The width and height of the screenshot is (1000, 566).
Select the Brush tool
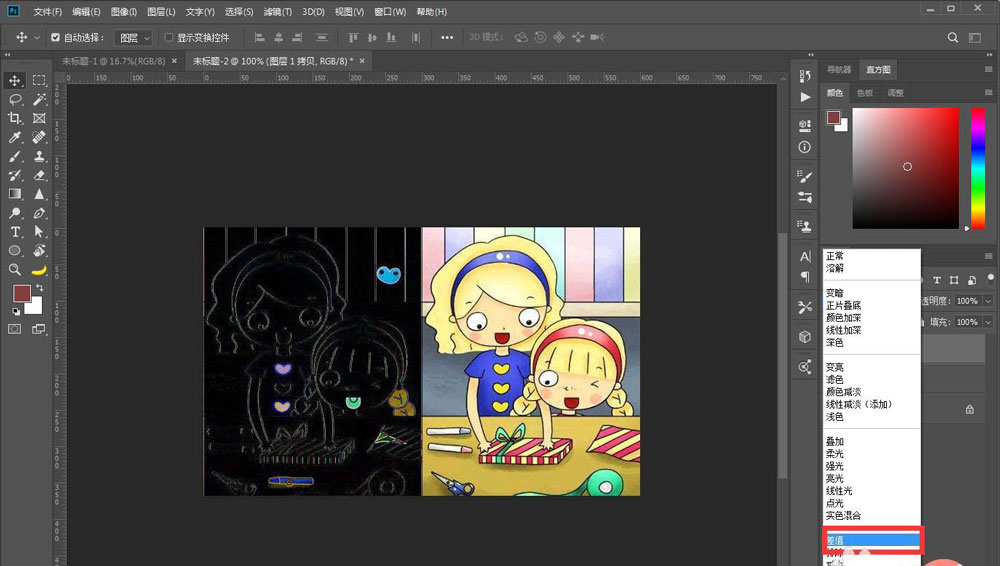point(15,156)
